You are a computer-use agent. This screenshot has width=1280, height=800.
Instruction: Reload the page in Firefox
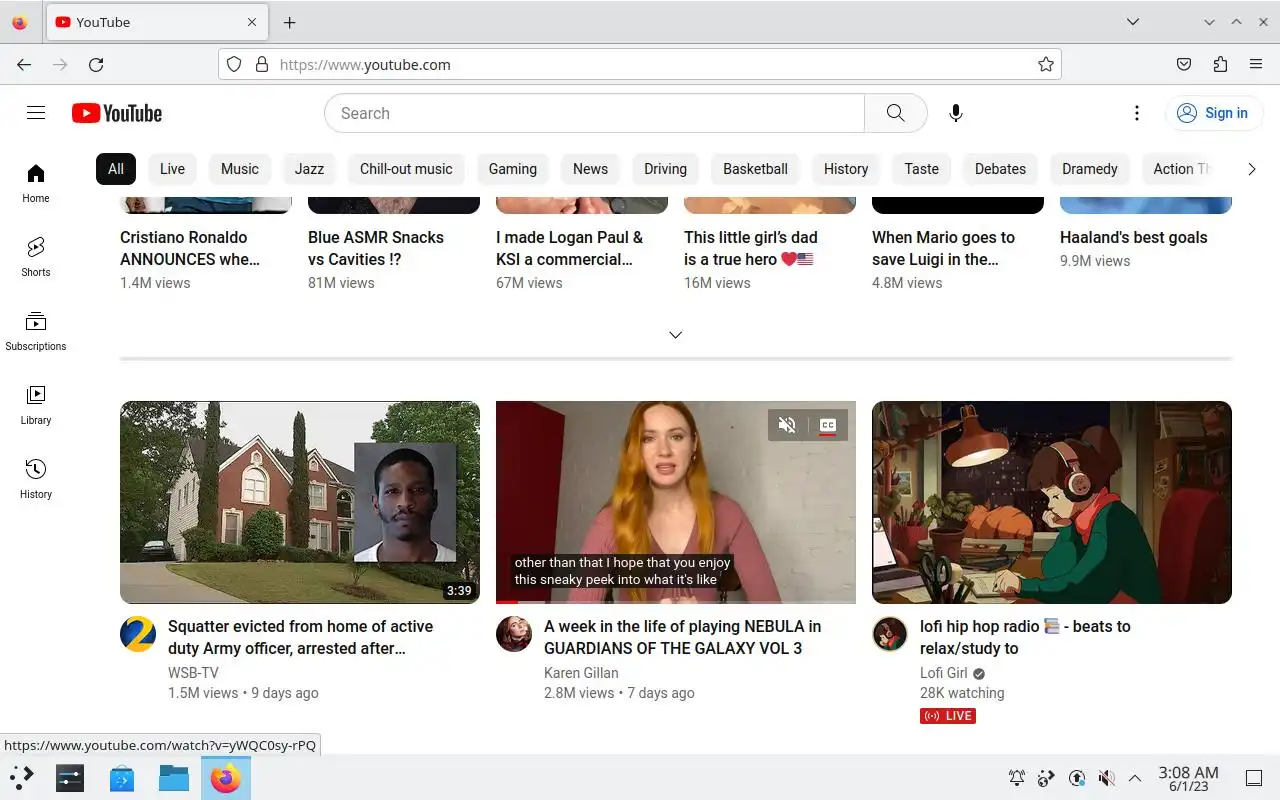96,64
